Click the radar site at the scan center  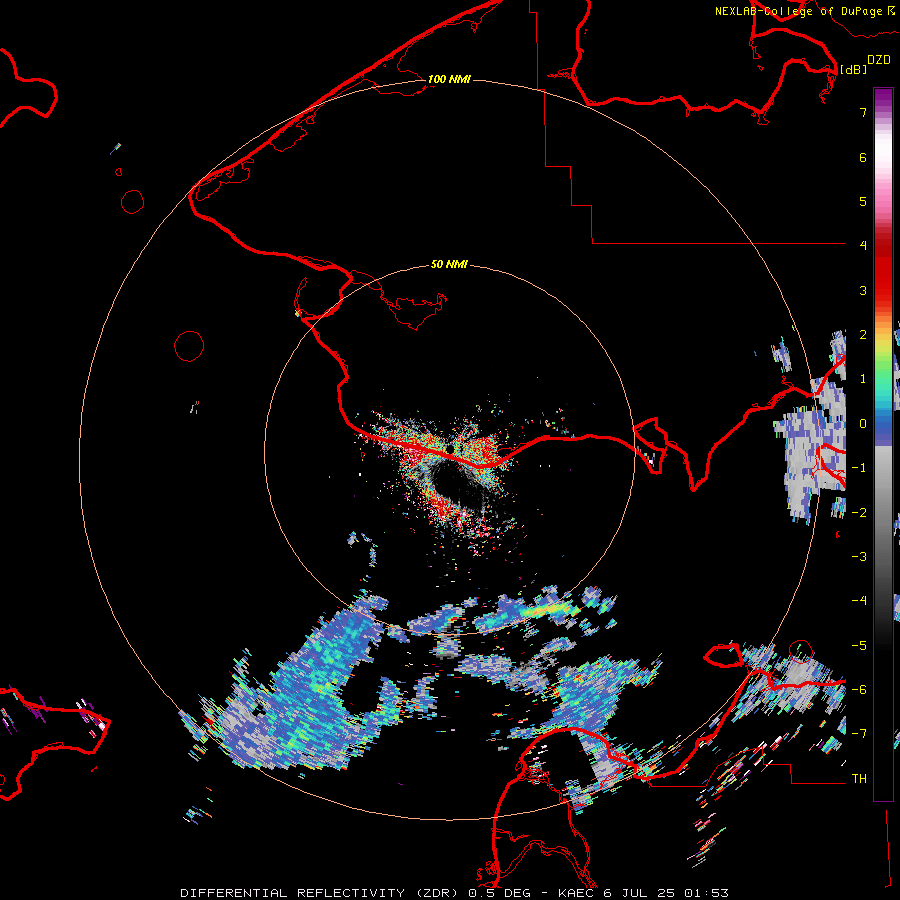[x=449, y=449]
